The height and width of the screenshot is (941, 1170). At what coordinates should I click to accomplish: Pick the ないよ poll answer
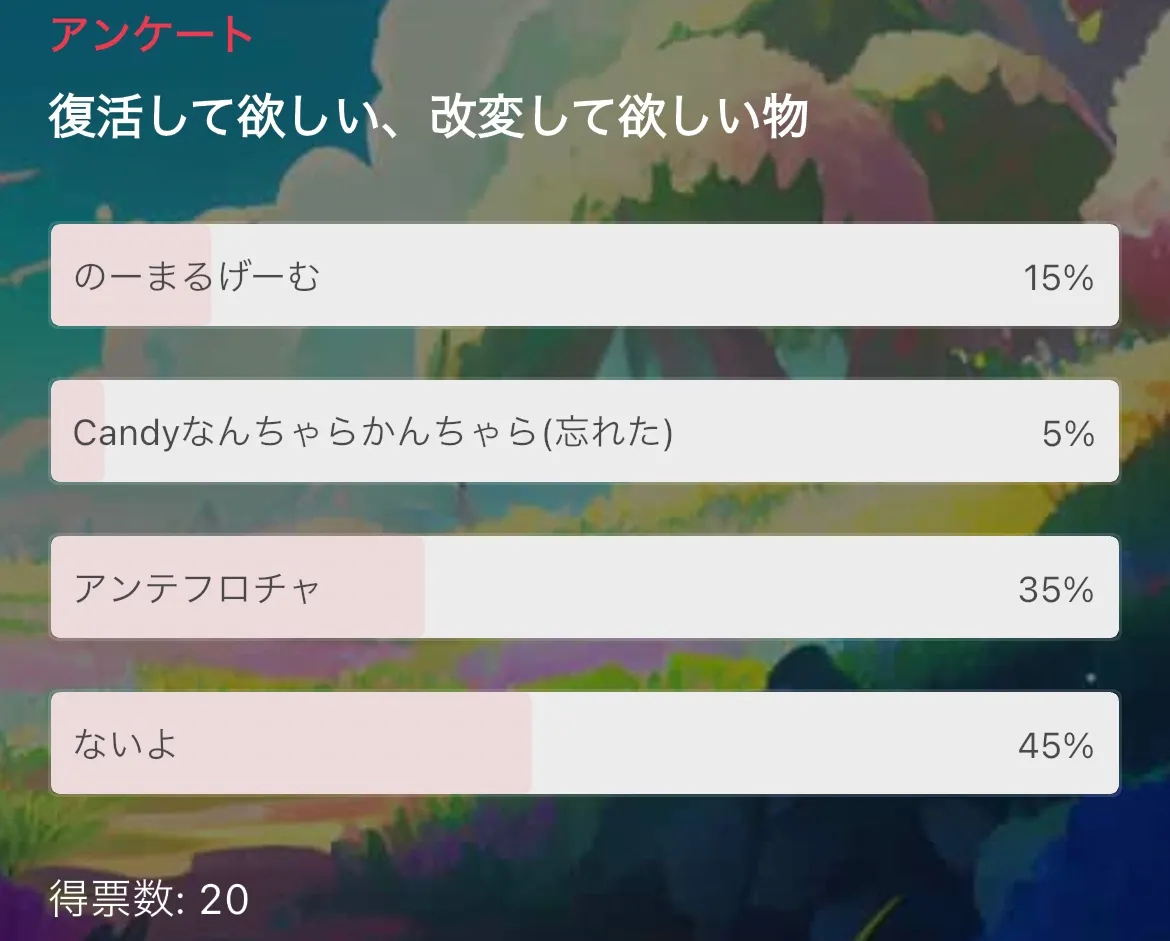point(125,745)
